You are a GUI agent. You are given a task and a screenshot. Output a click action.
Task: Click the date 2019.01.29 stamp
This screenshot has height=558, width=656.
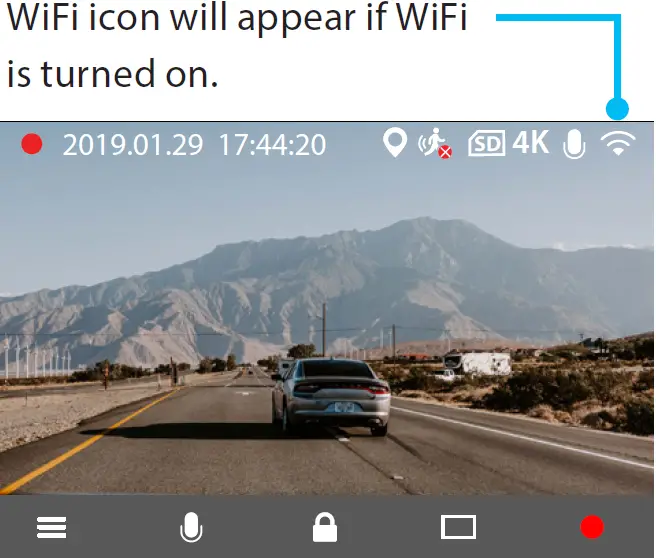click(133, 145)
